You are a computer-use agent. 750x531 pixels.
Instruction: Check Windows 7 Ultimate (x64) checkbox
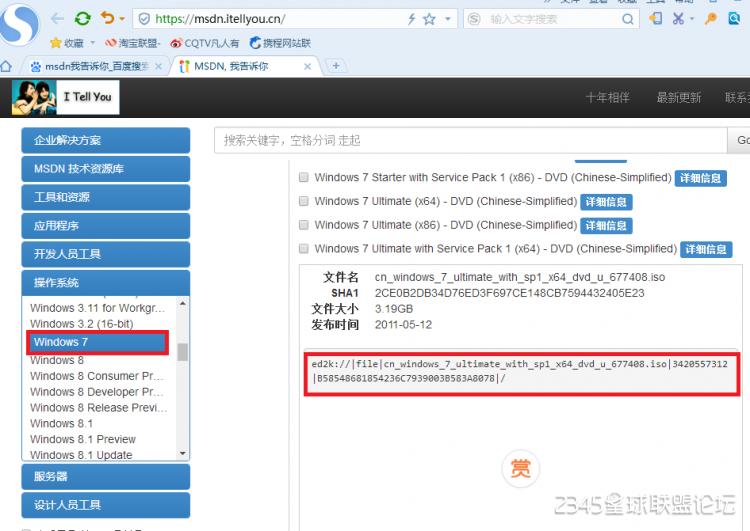(x=303, y=201)
